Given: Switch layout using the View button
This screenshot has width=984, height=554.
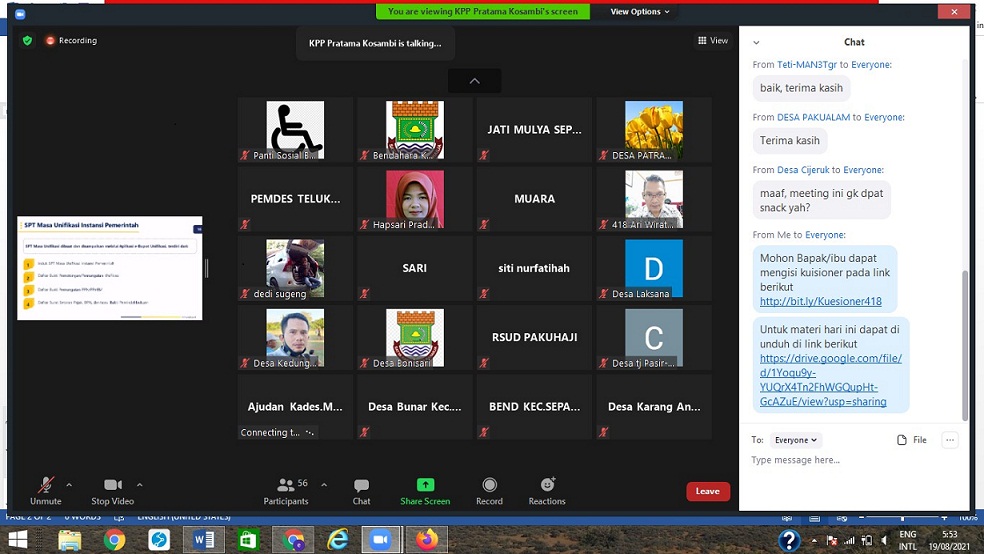Looking at the screenshot, I should point(713,41).
